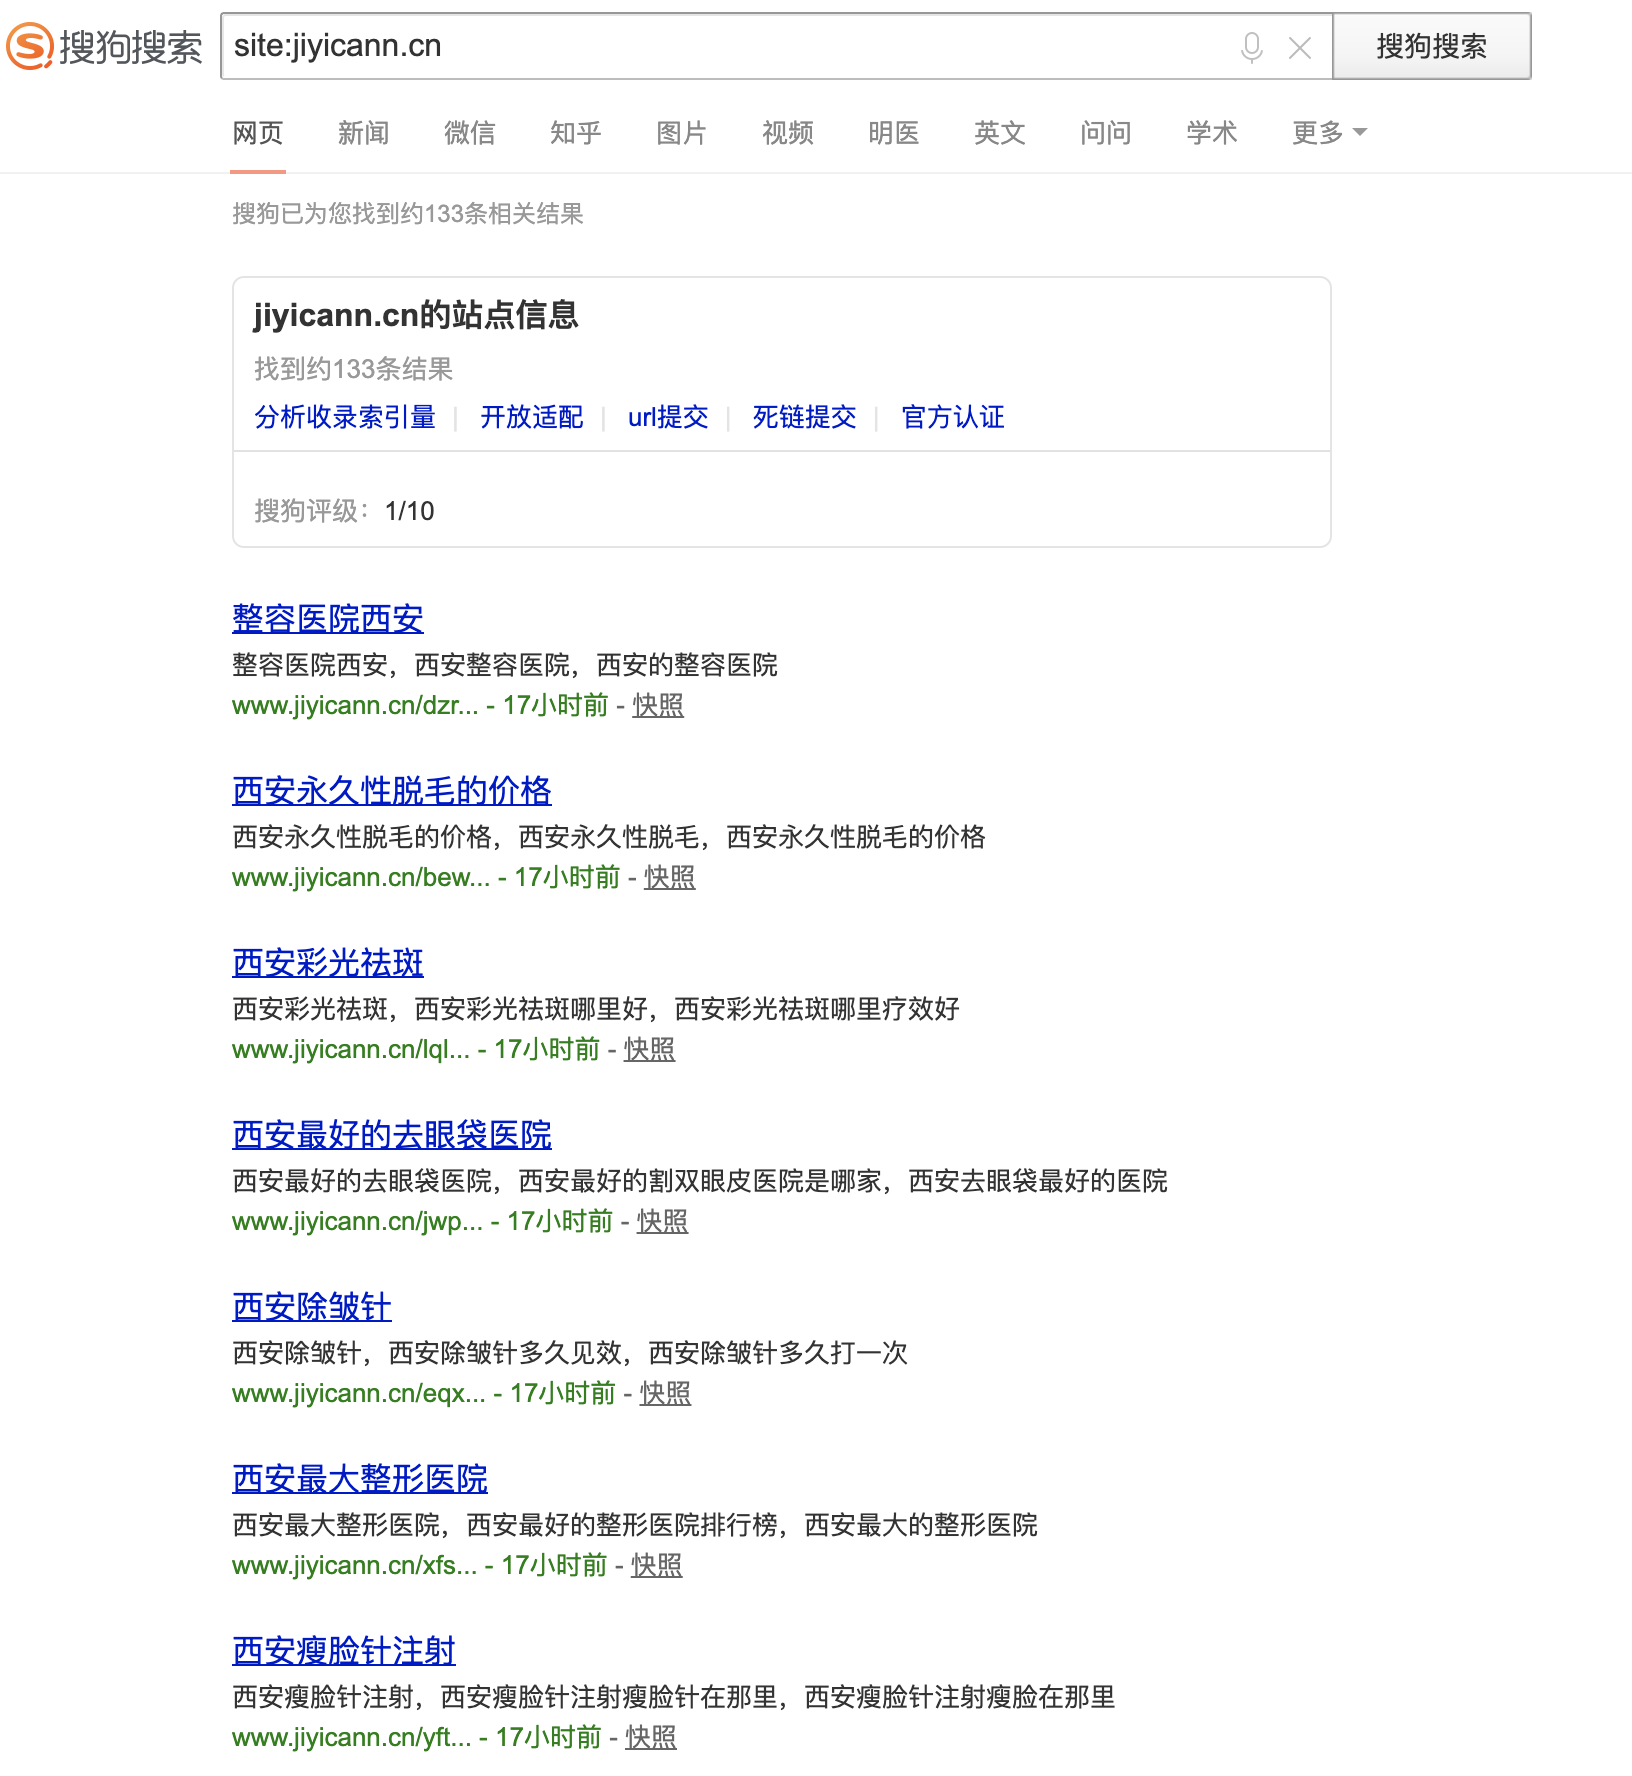Open 快照 for 整容医院西安 result
Image resolution: width=1632 pixels, height=1776 pixels.
pyautogui.click(x=658, y=706)
